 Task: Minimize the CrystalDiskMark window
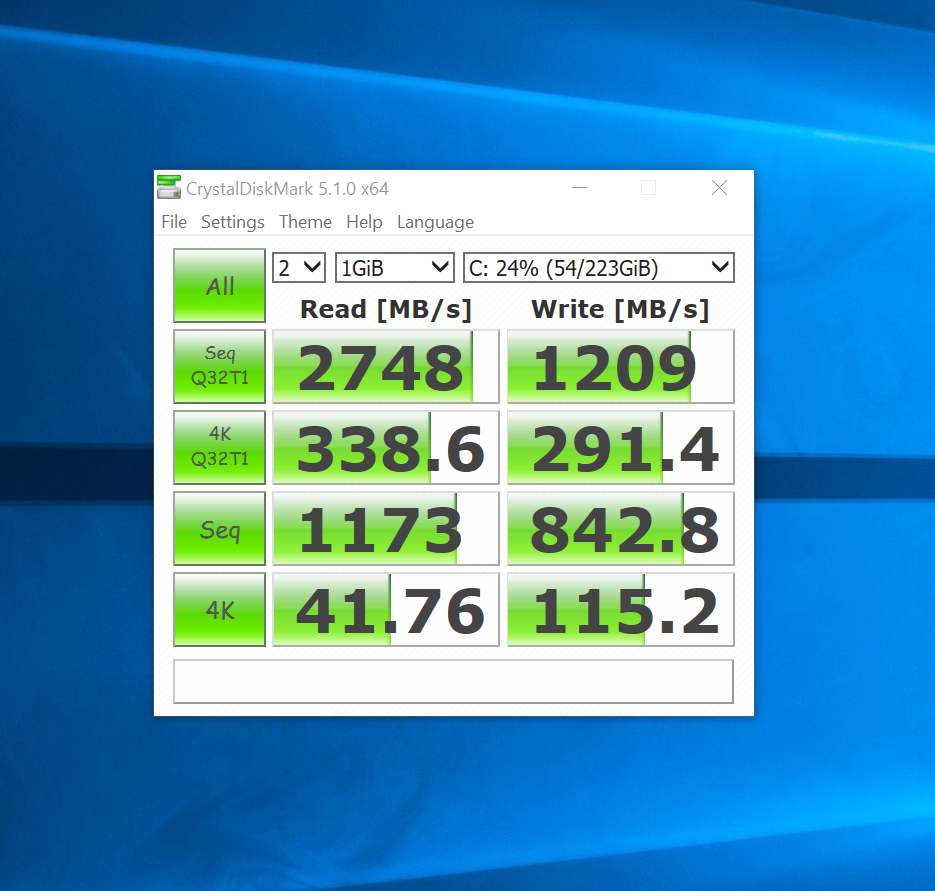[x=580, y=188]
